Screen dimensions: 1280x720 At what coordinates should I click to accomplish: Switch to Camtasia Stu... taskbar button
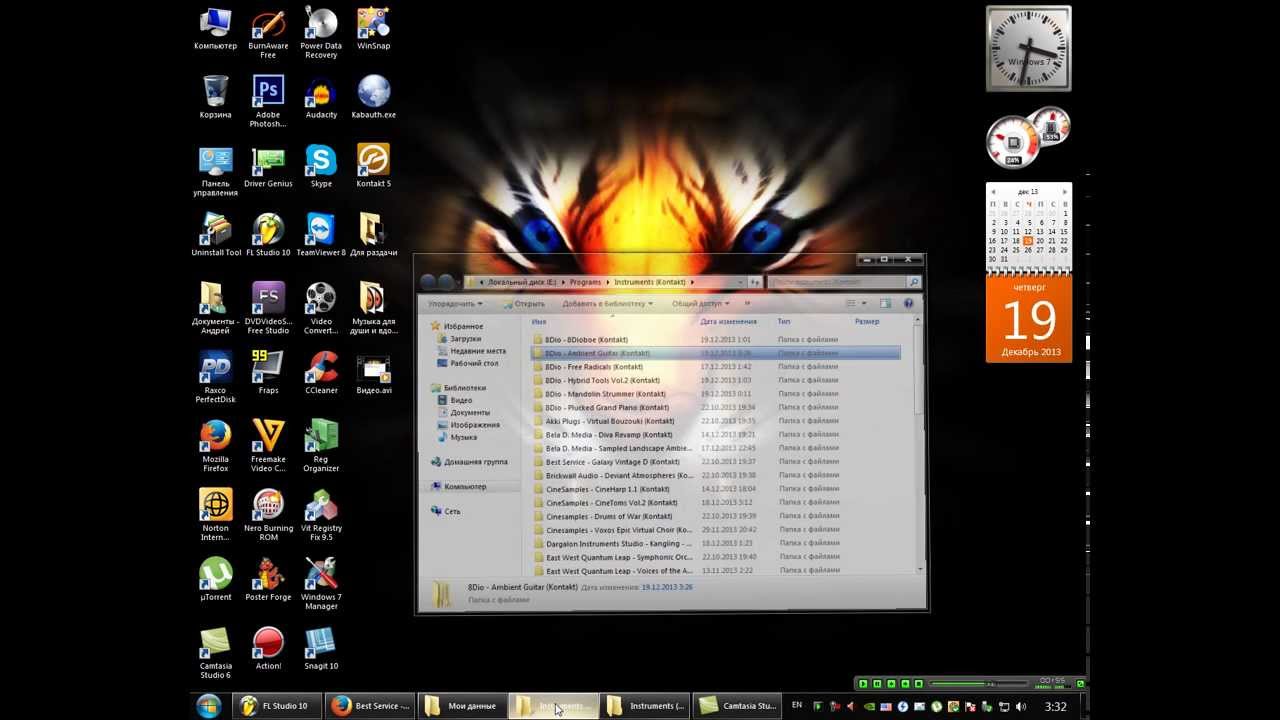[739, 706]
